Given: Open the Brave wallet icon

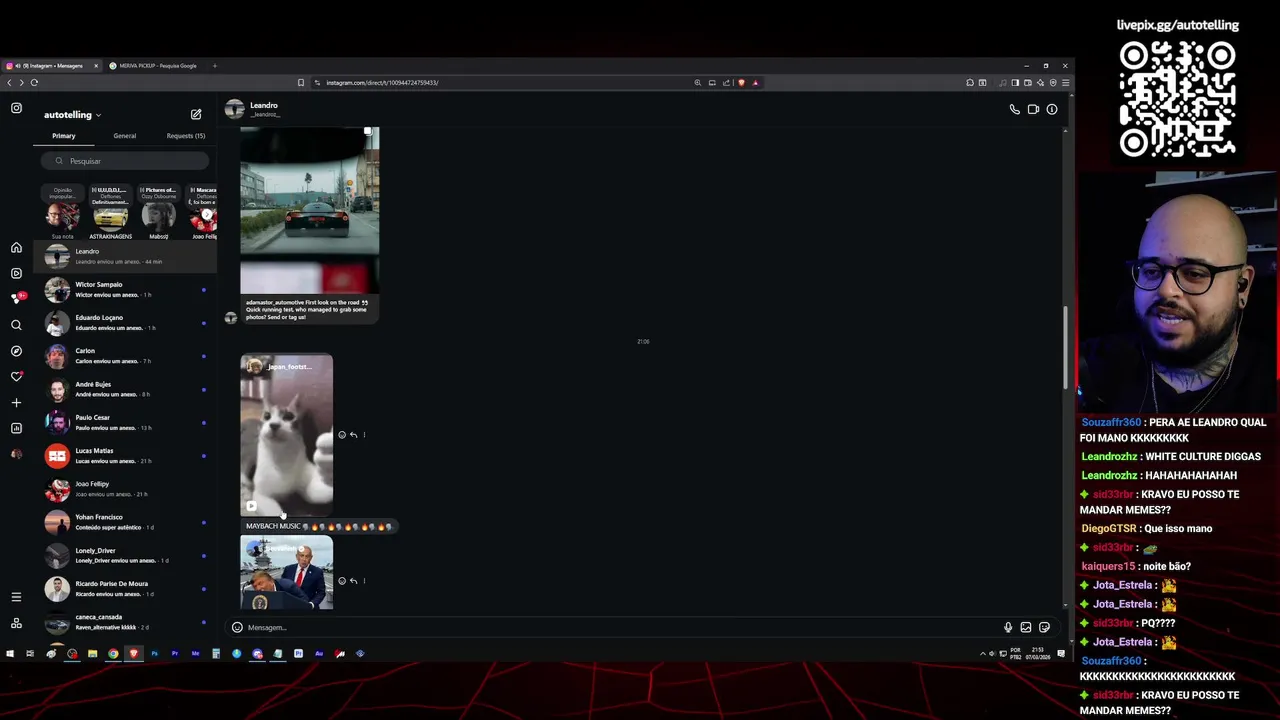Looking at the screenshot, I should 1027,83.
